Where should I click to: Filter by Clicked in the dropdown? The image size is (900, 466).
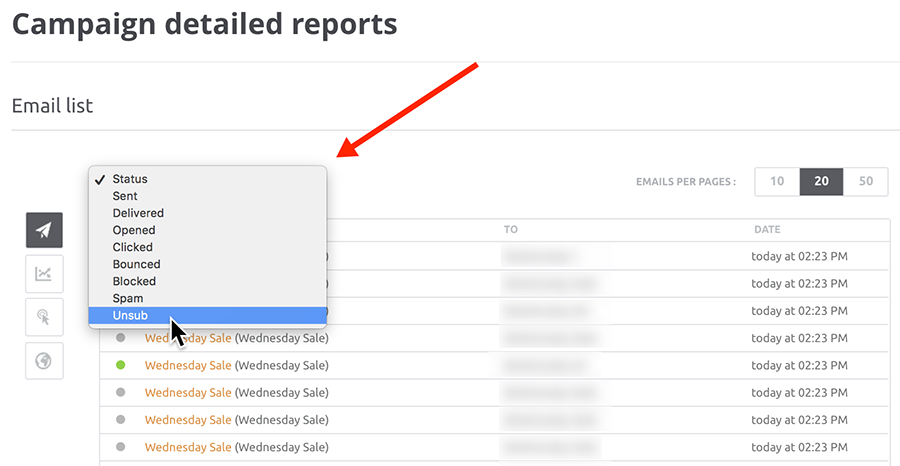point(207,247)
